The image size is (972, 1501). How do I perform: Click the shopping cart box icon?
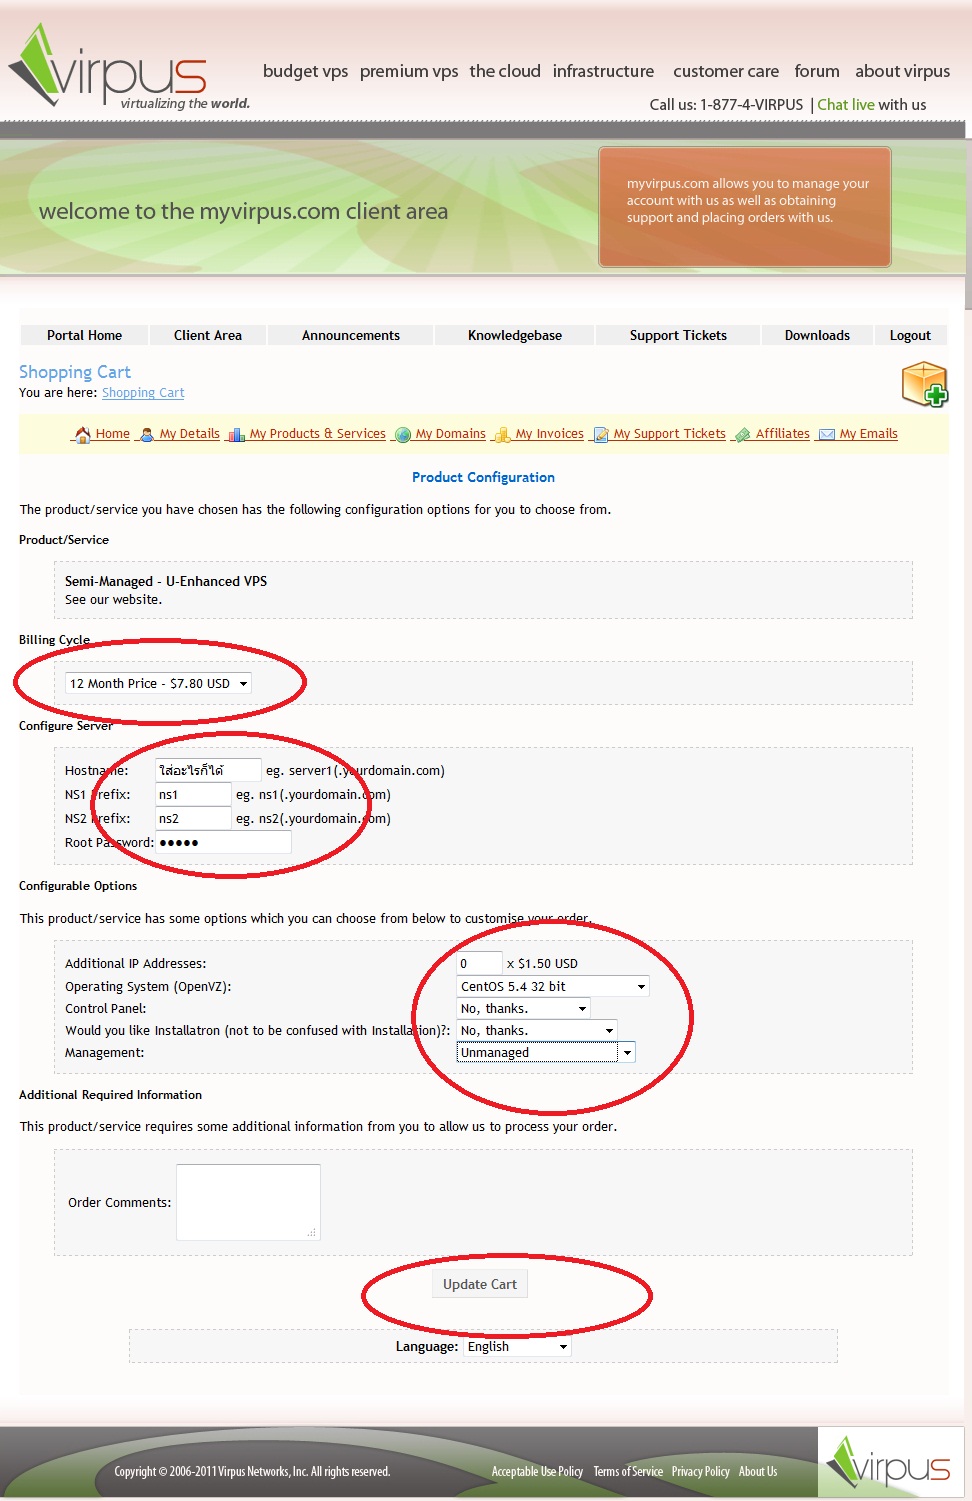(924, 384)
